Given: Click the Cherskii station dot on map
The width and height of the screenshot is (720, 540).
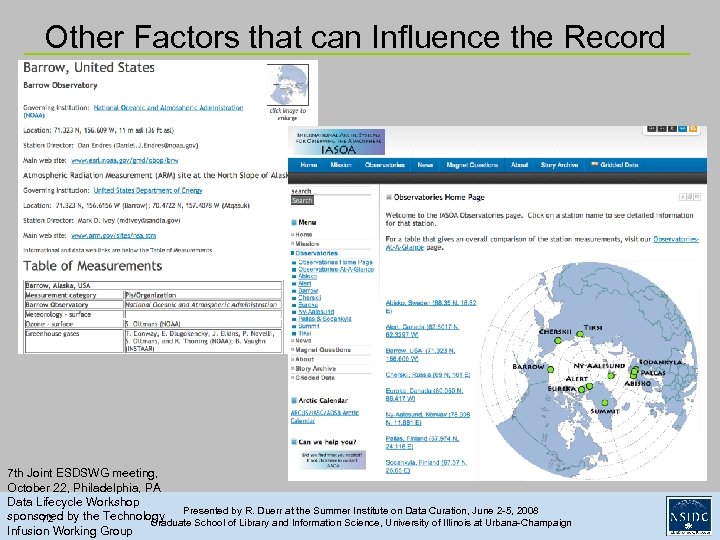Looking at the screenshot, I should click(557, 341).
